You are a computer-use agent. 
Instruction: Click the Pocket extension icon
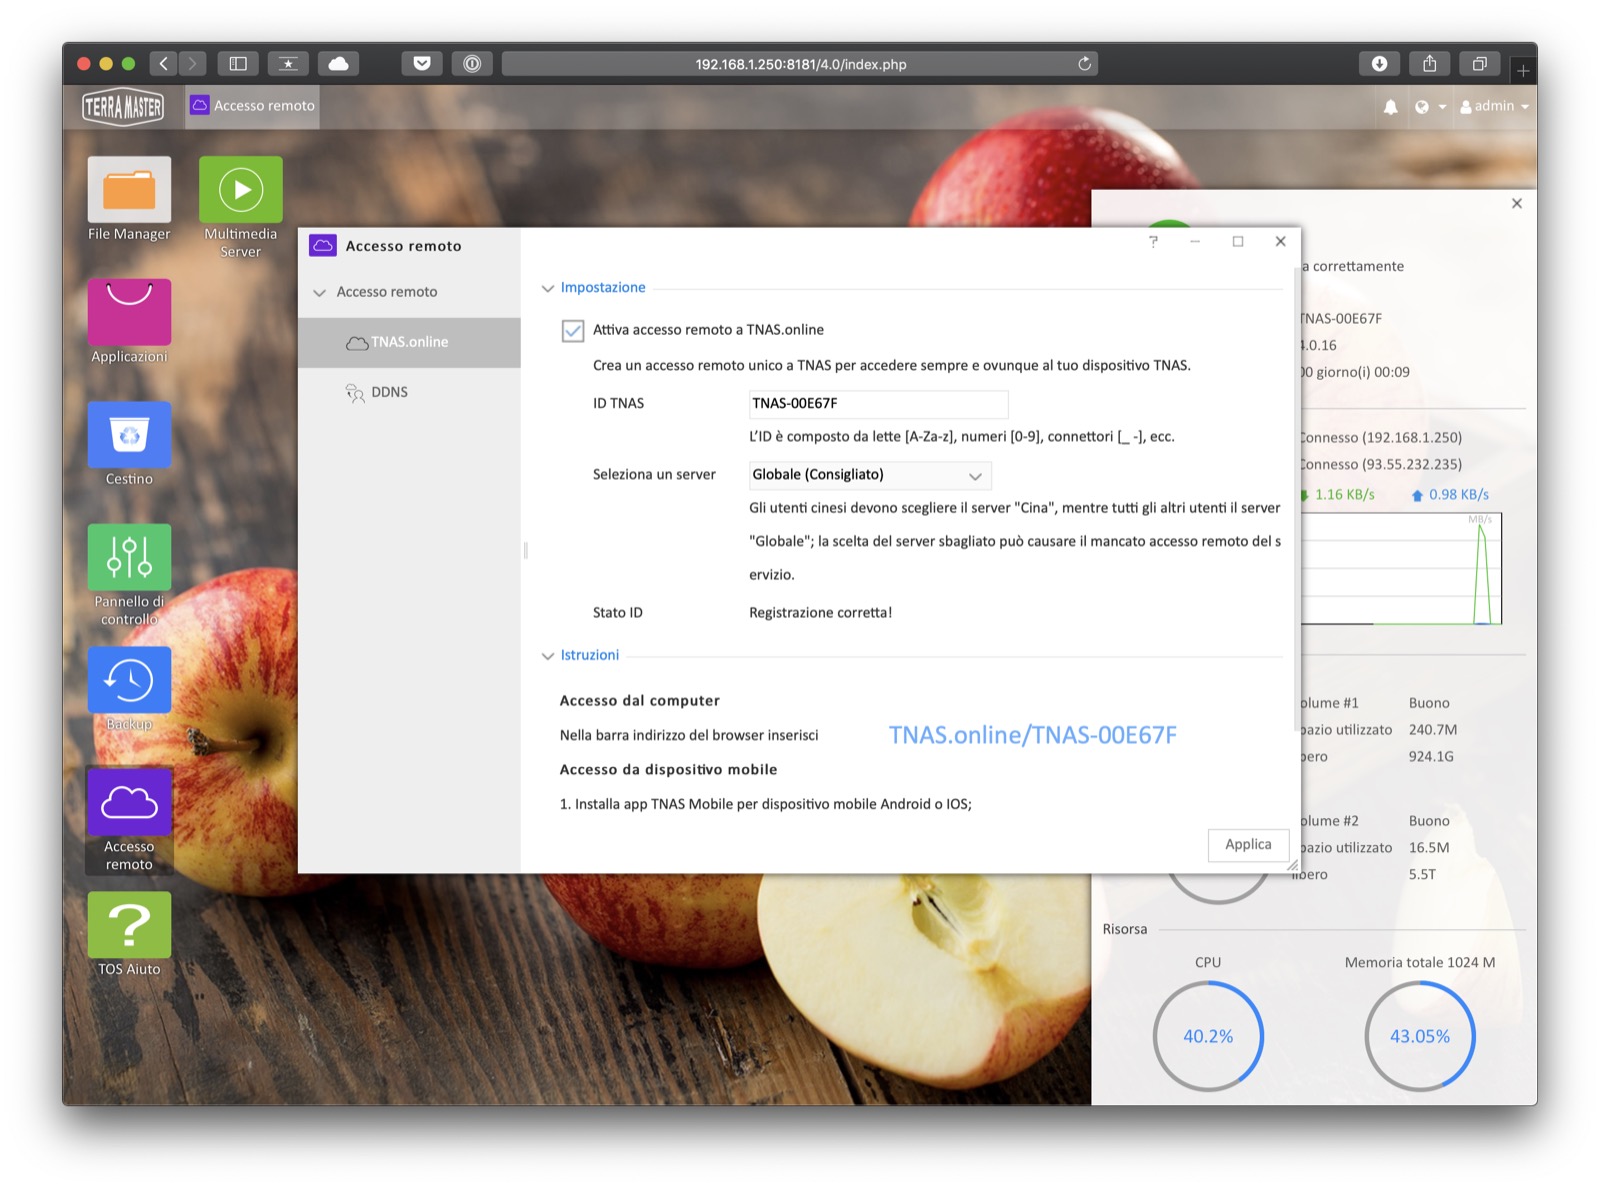422,64
